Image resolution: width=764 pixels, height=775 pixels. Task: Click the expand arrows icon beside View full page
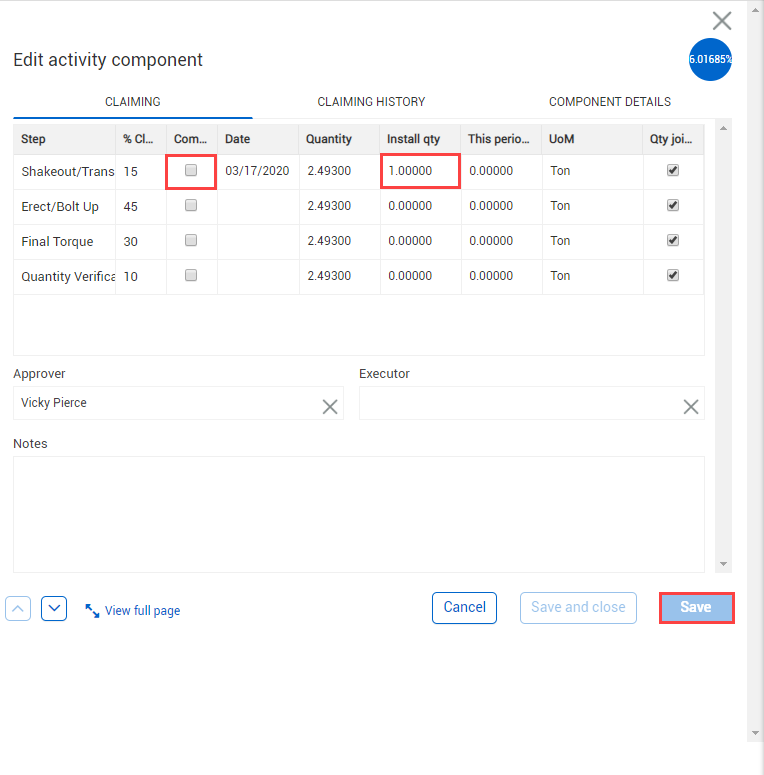coord(92,610)
